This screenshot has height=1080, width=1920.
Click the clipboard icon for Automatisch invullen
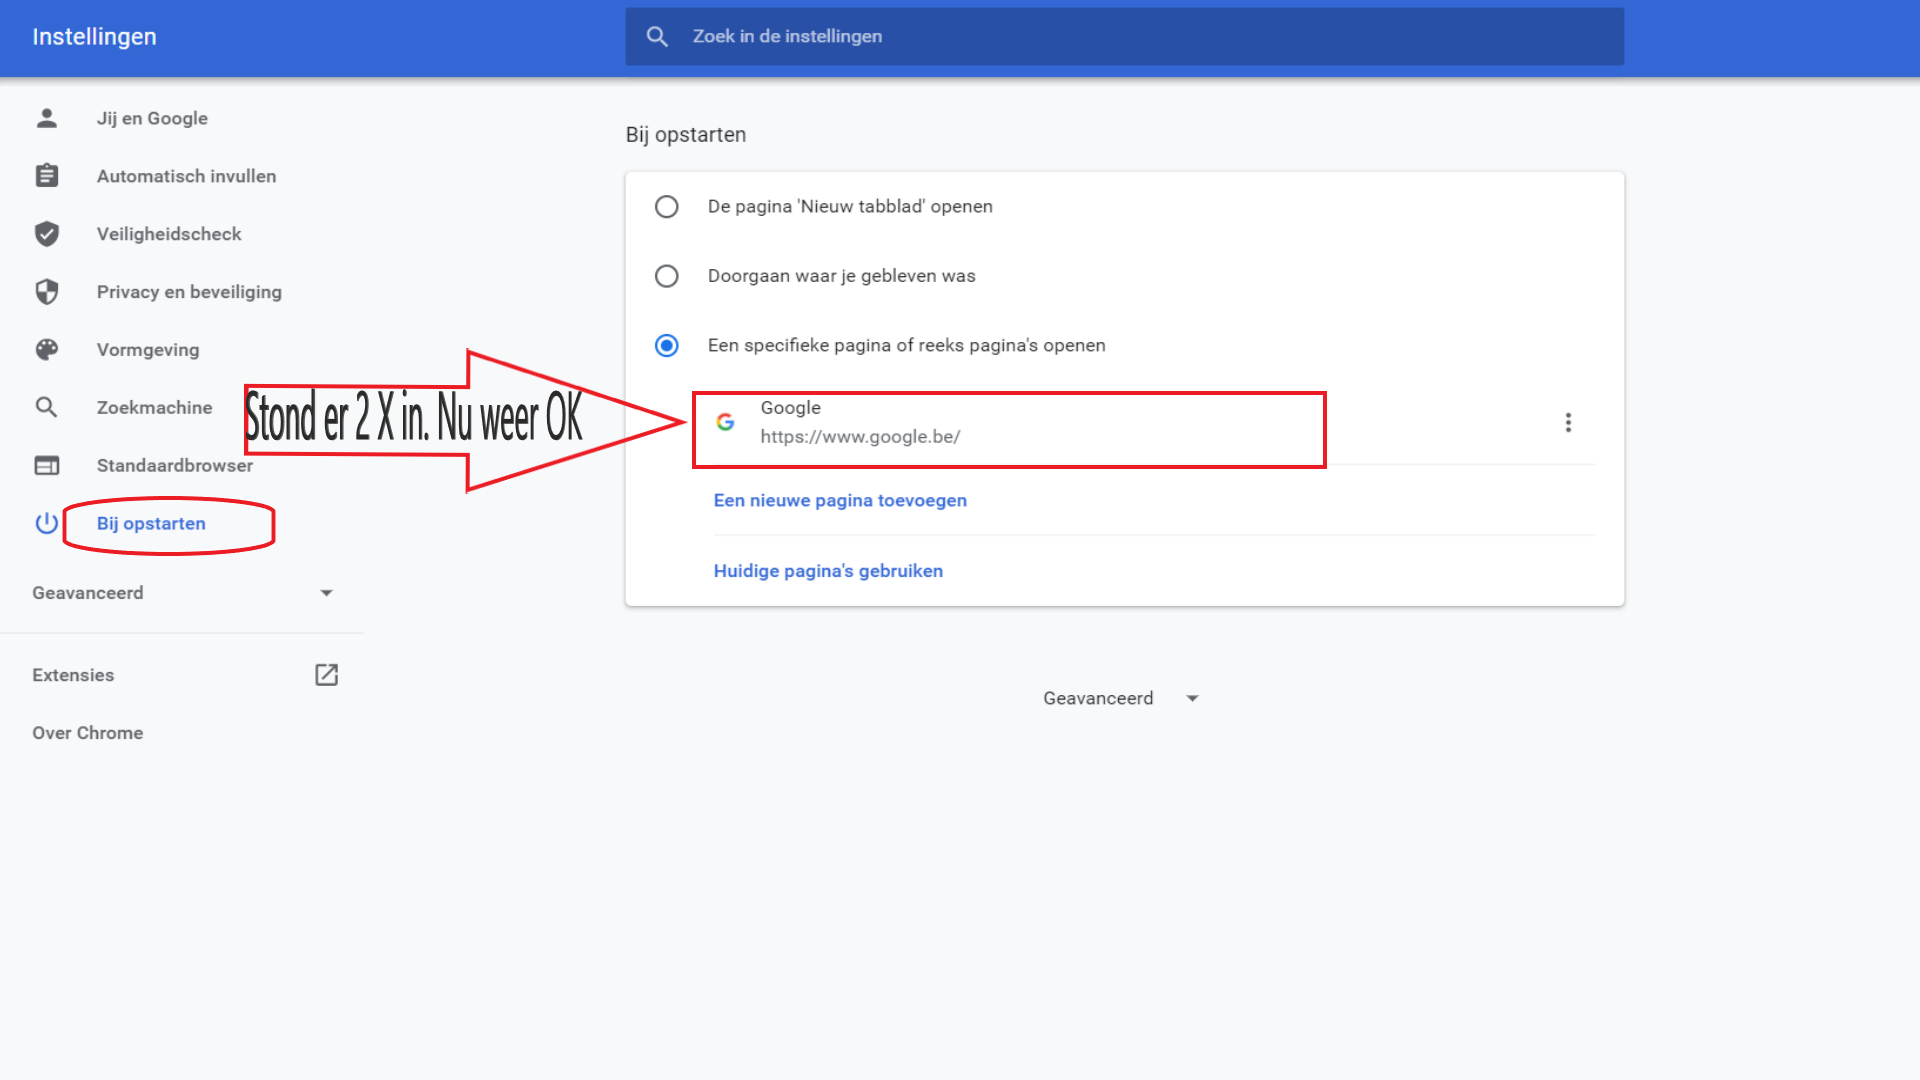46,176
